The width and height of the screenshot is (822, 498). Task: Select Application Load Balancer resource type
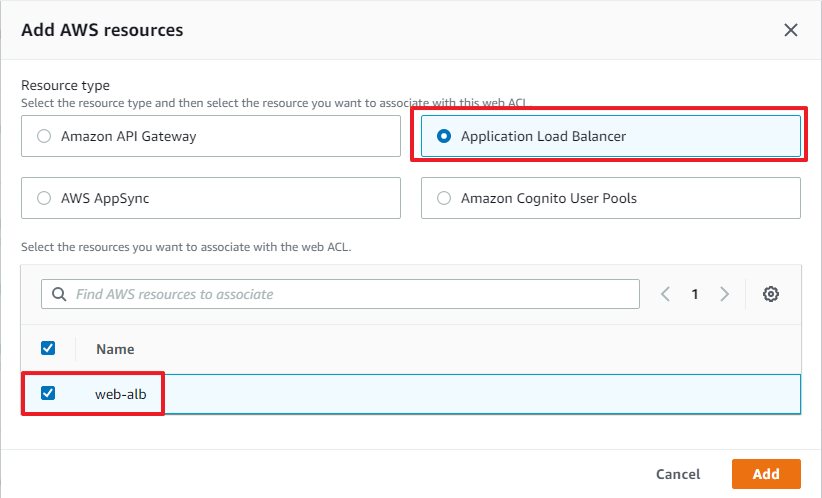click(611, 136)
